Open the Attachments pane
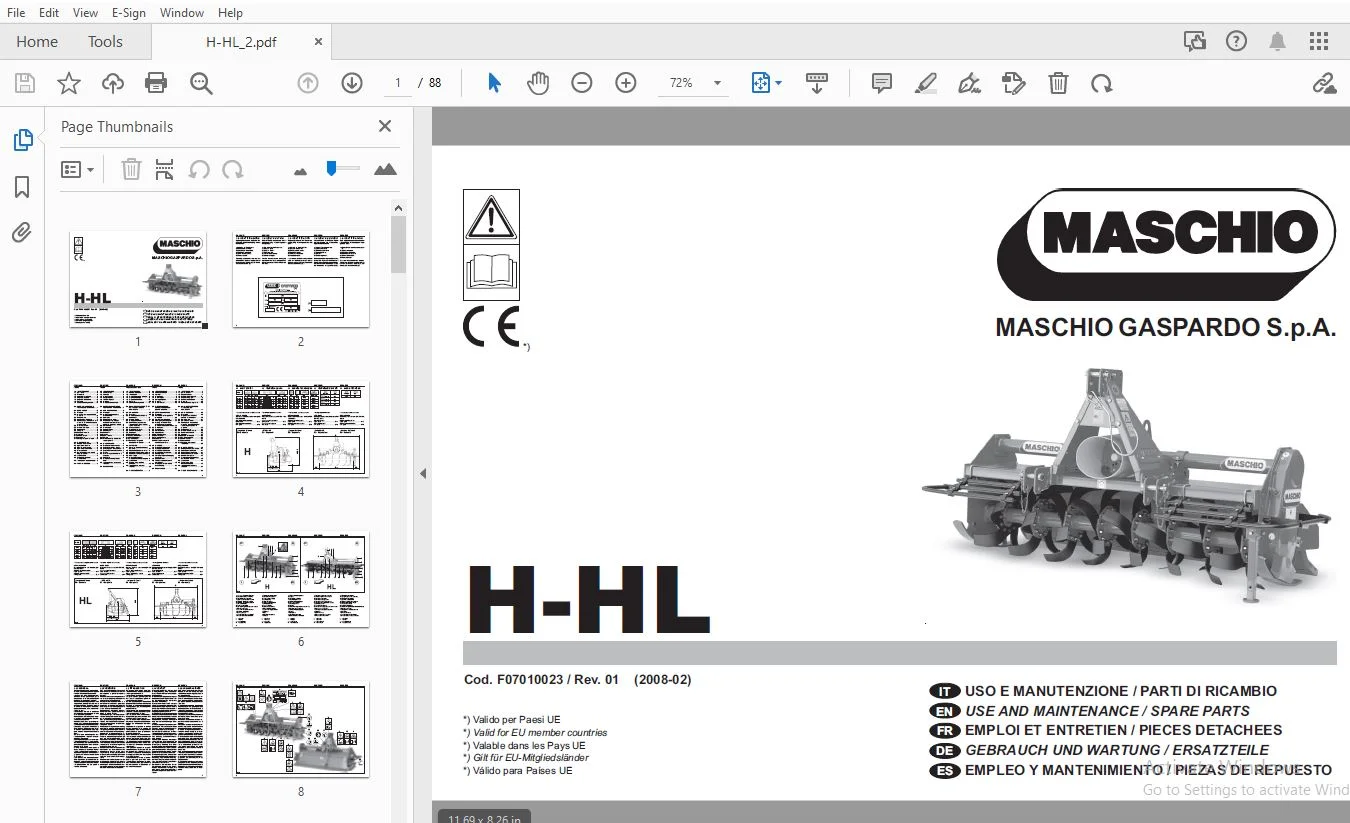The width and height of the screenshot is (1350, 823). [22, 233]
